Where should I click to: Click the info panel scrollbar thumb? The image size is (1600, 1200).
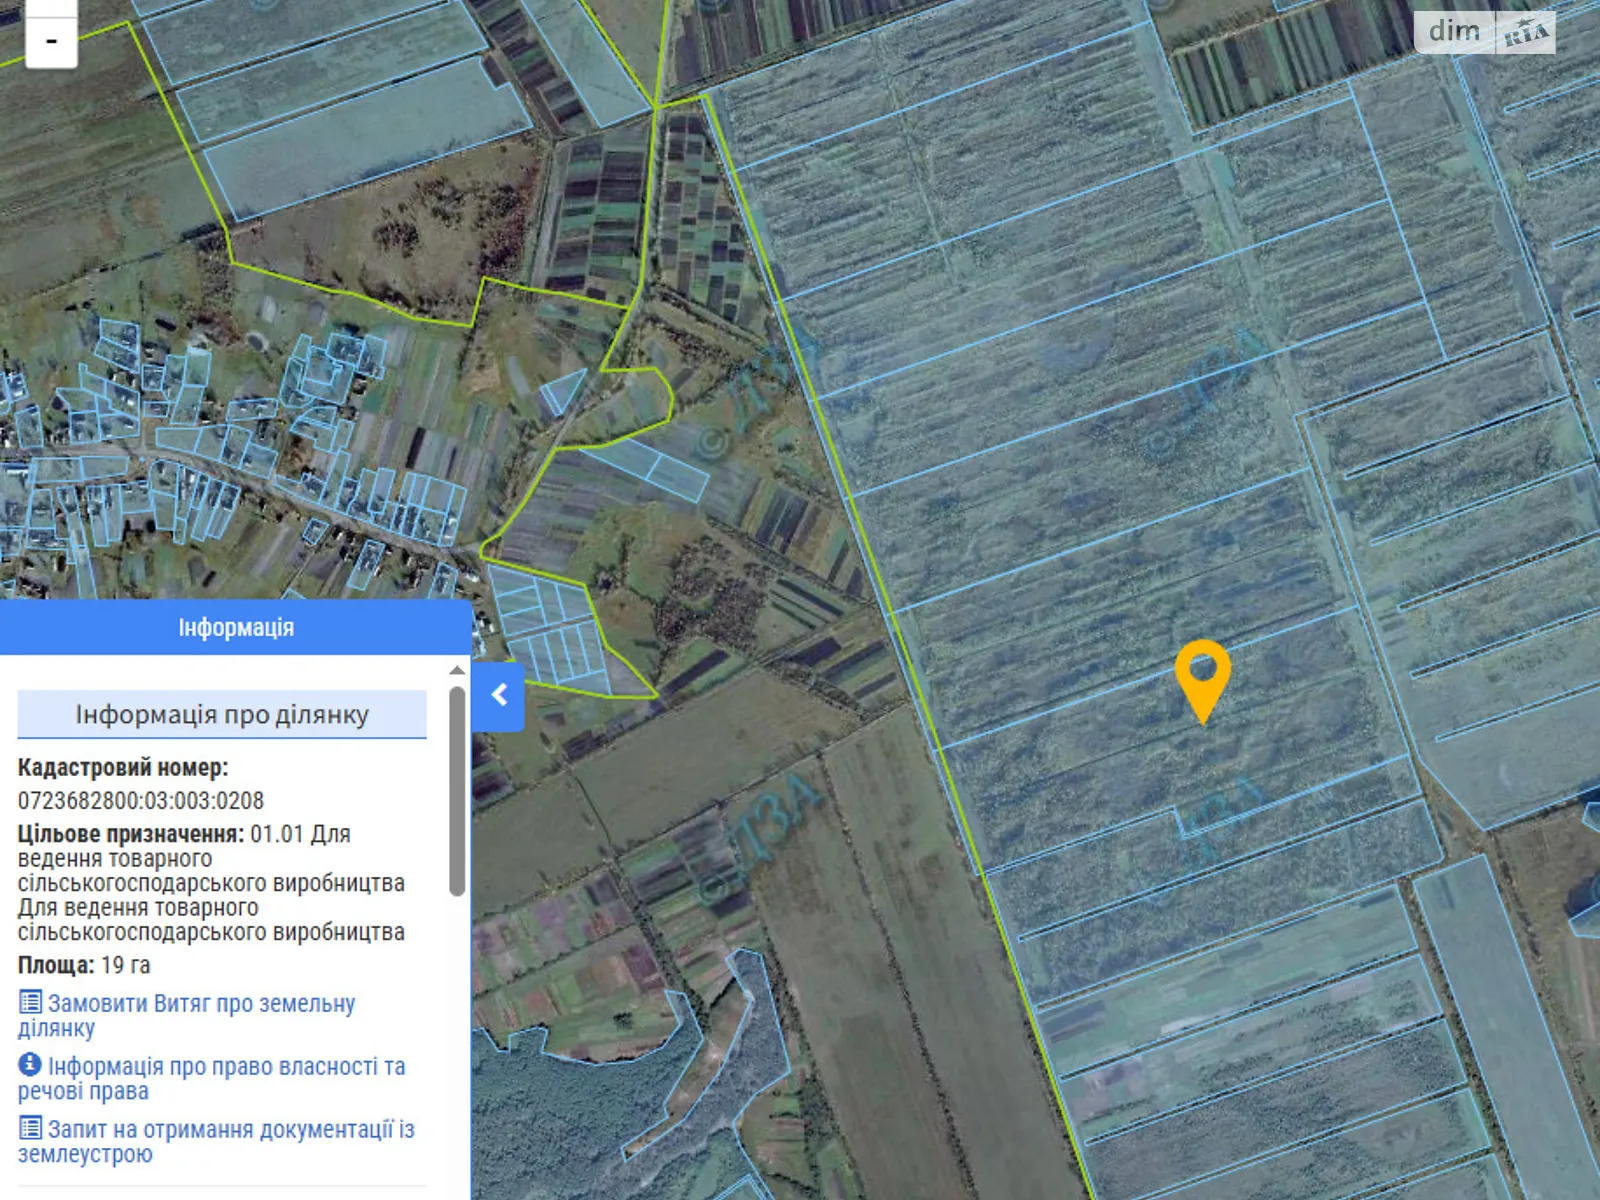click(457, 790)
